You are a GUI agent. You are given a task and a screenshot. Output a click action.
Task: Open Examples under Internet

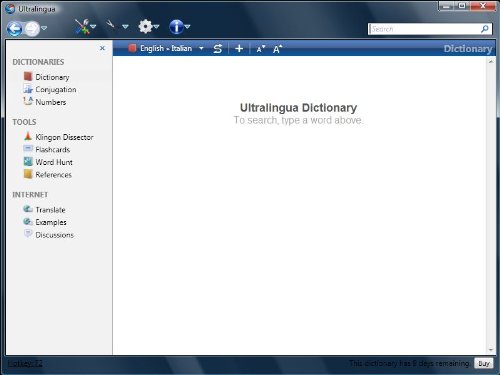point(51,222)
